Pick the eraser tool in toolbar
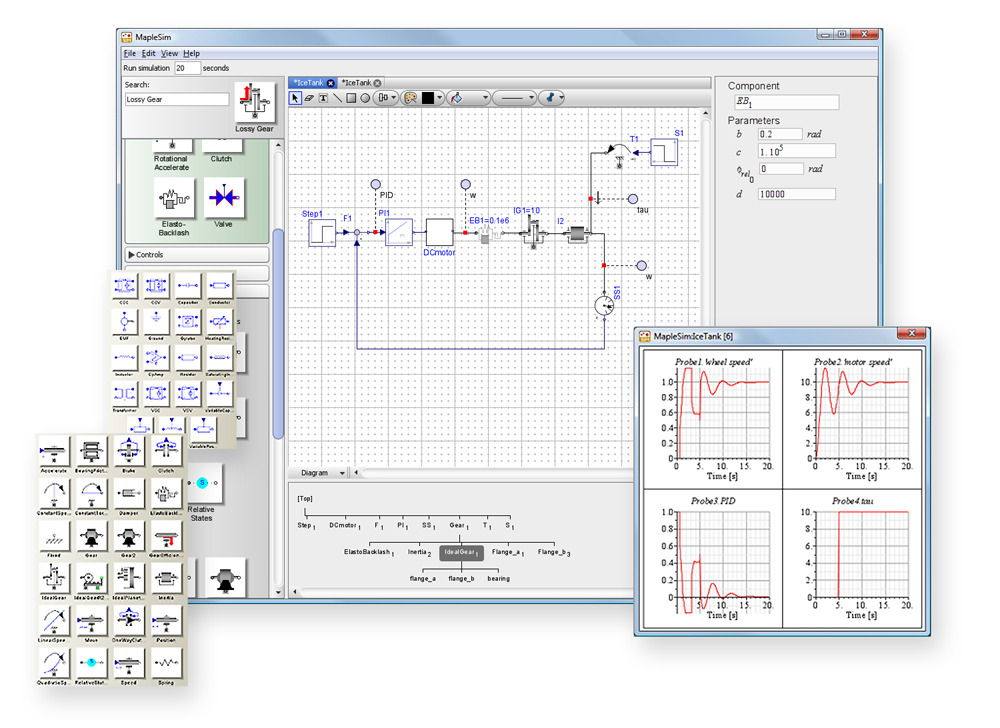The image size is (1000, 728). click(309, 98)
